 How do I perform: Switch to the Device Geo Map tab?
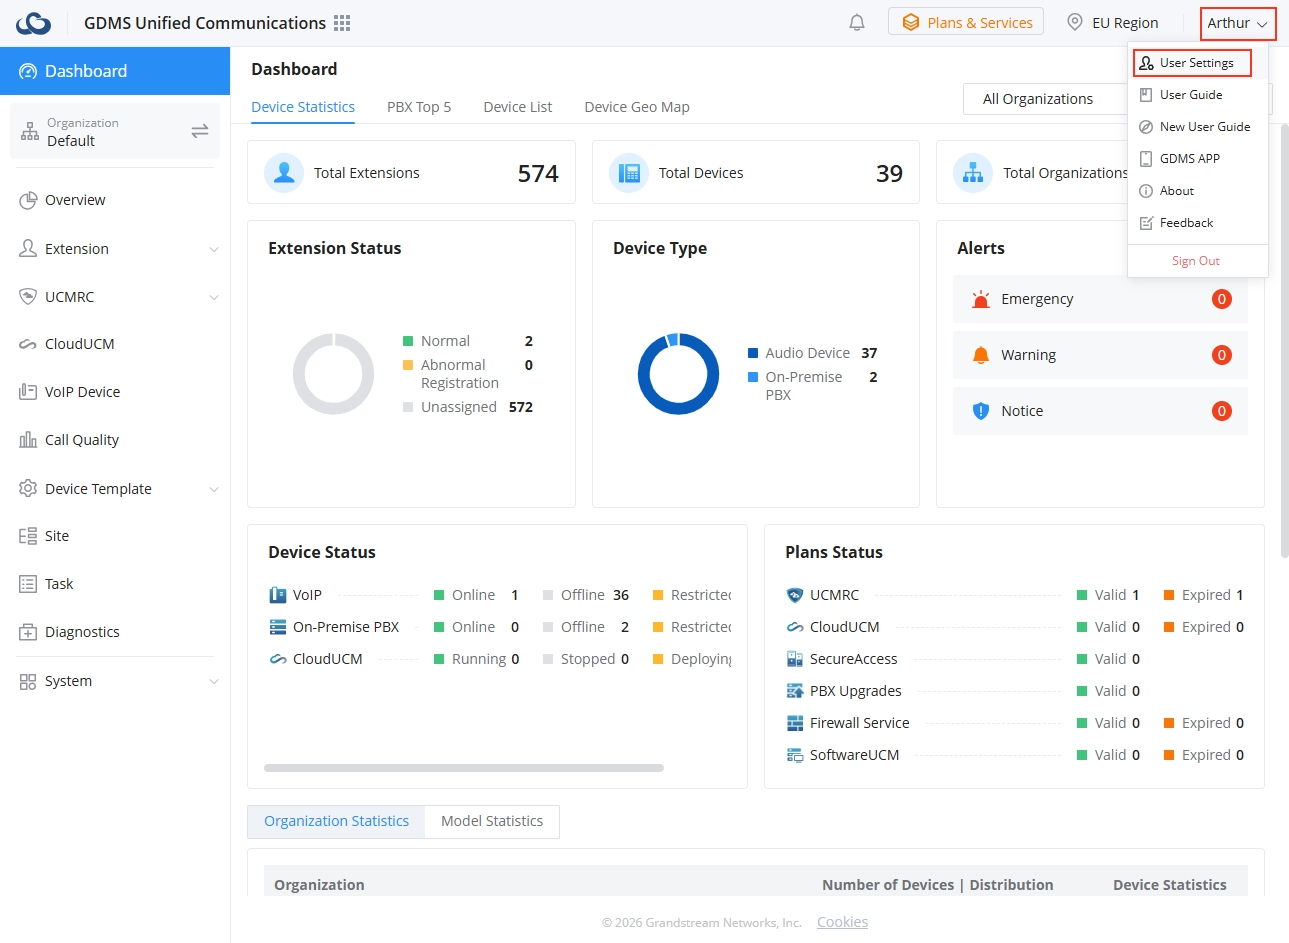click(637, 107)
